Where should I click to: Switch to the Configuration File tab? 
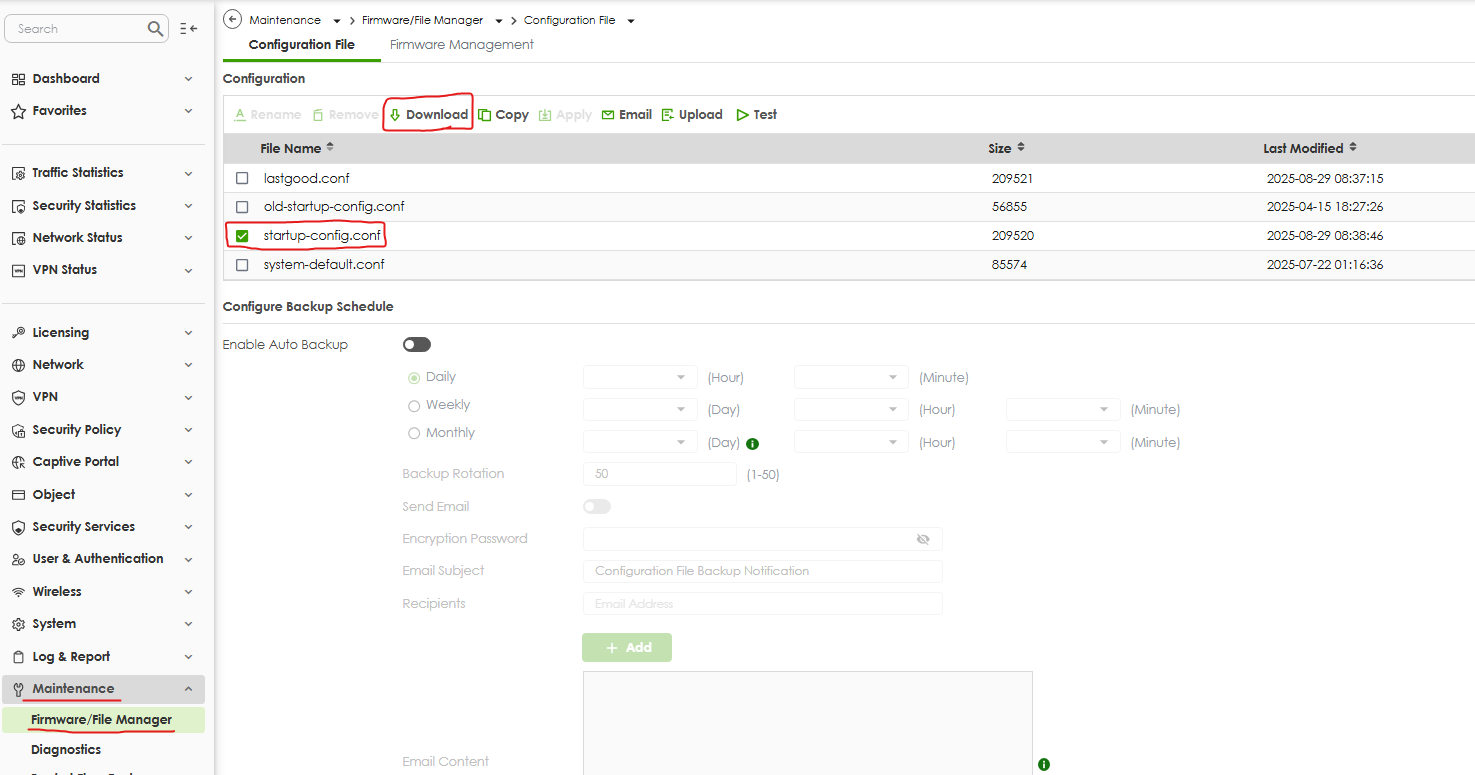coord(302,45)
